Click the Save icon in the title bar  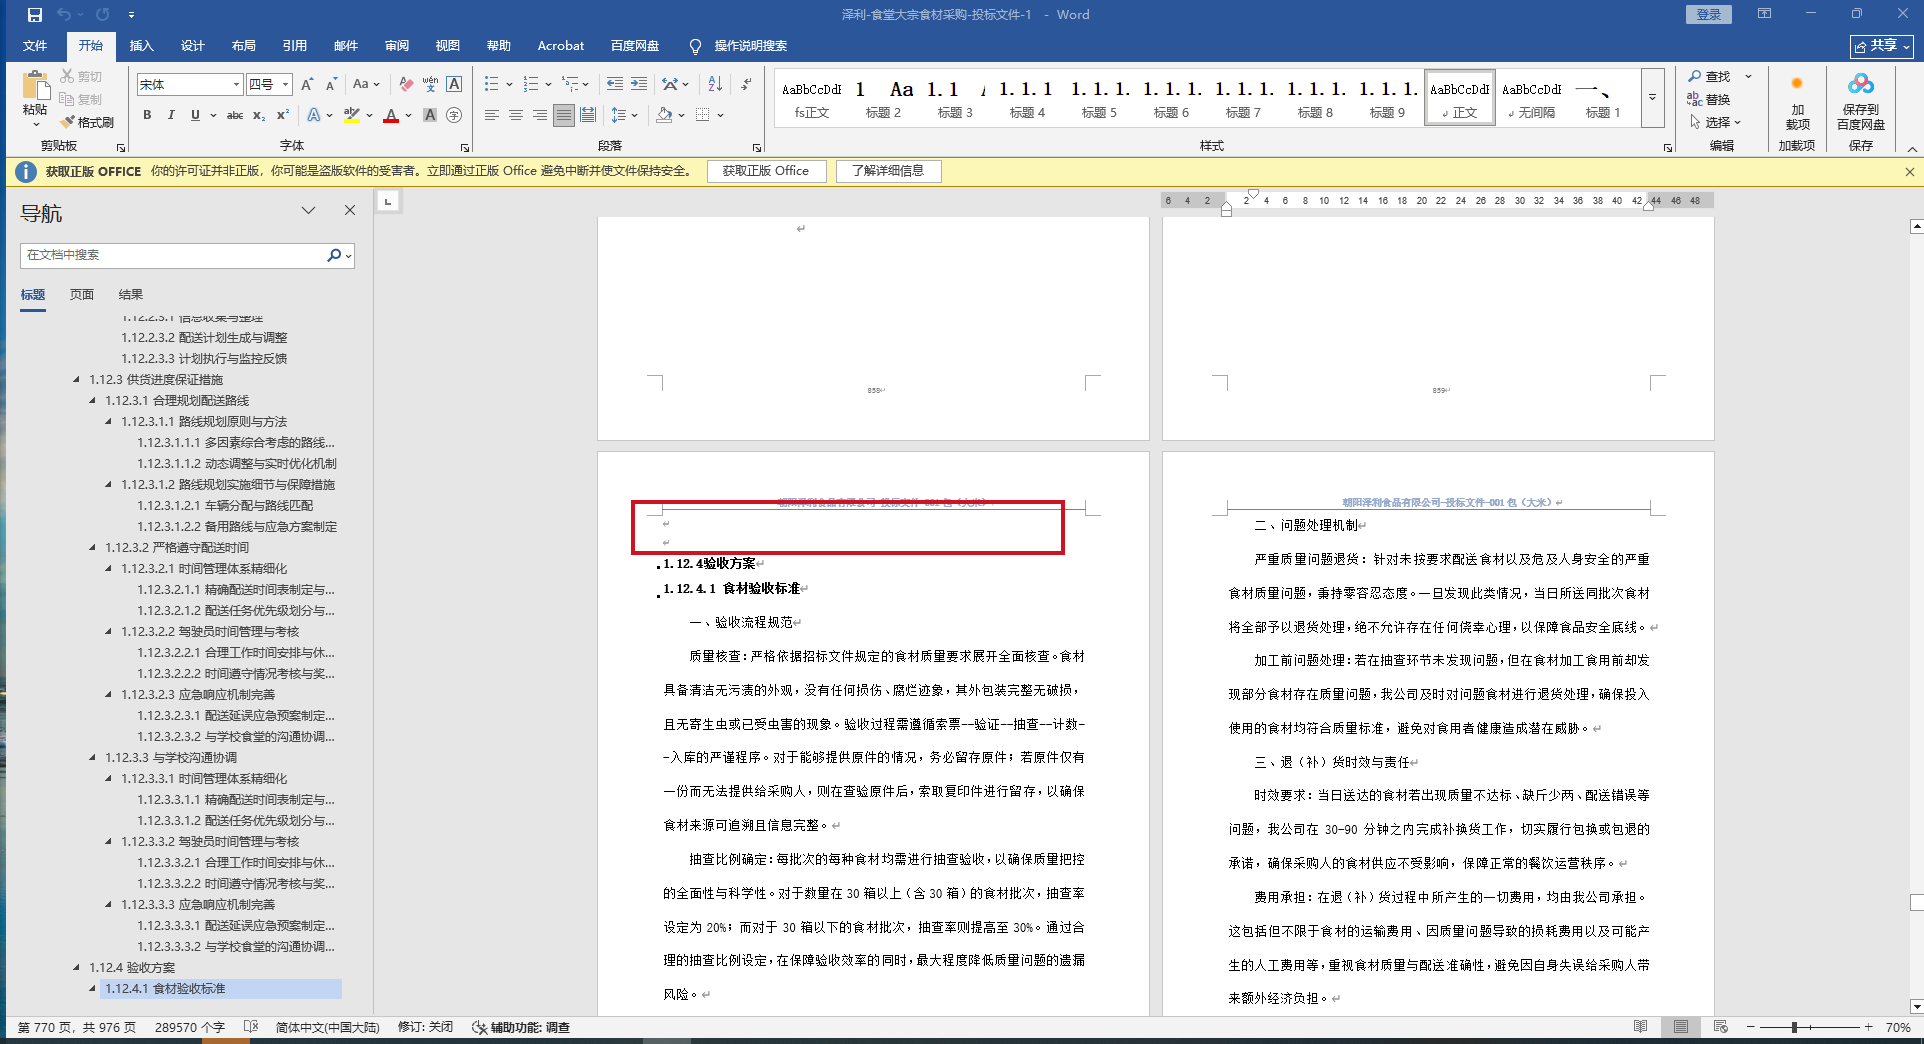pos(35,15)
